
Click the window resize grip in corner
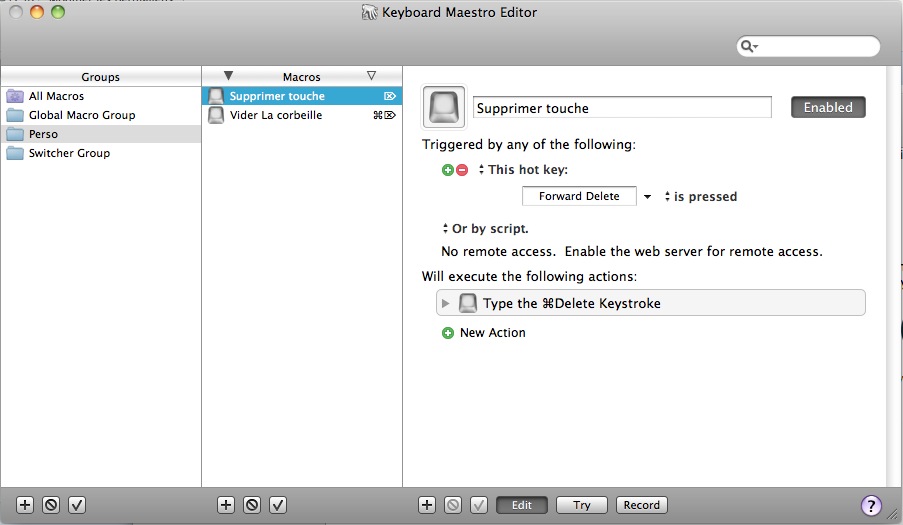pos(892,515)
